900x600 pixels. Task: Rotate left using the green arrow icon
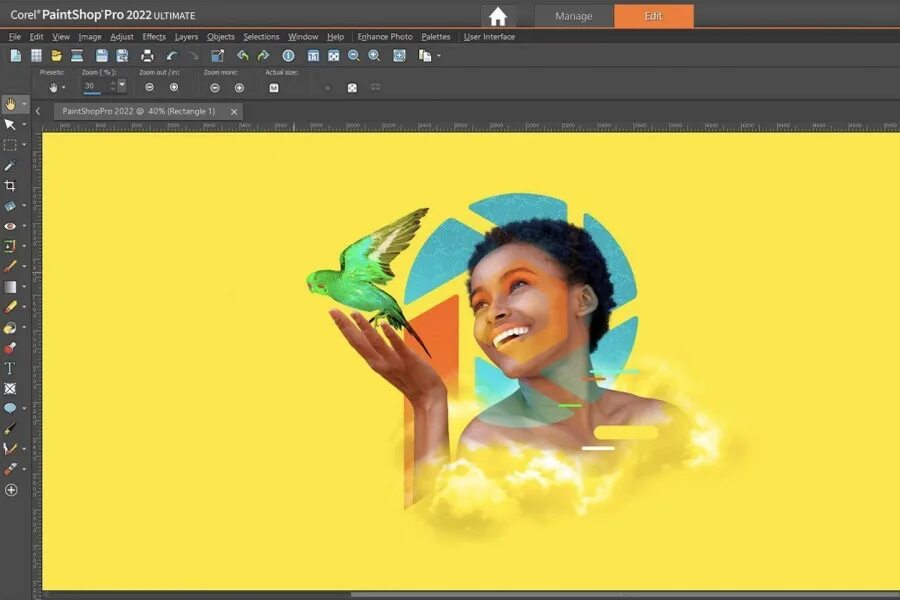coord(243,56)
